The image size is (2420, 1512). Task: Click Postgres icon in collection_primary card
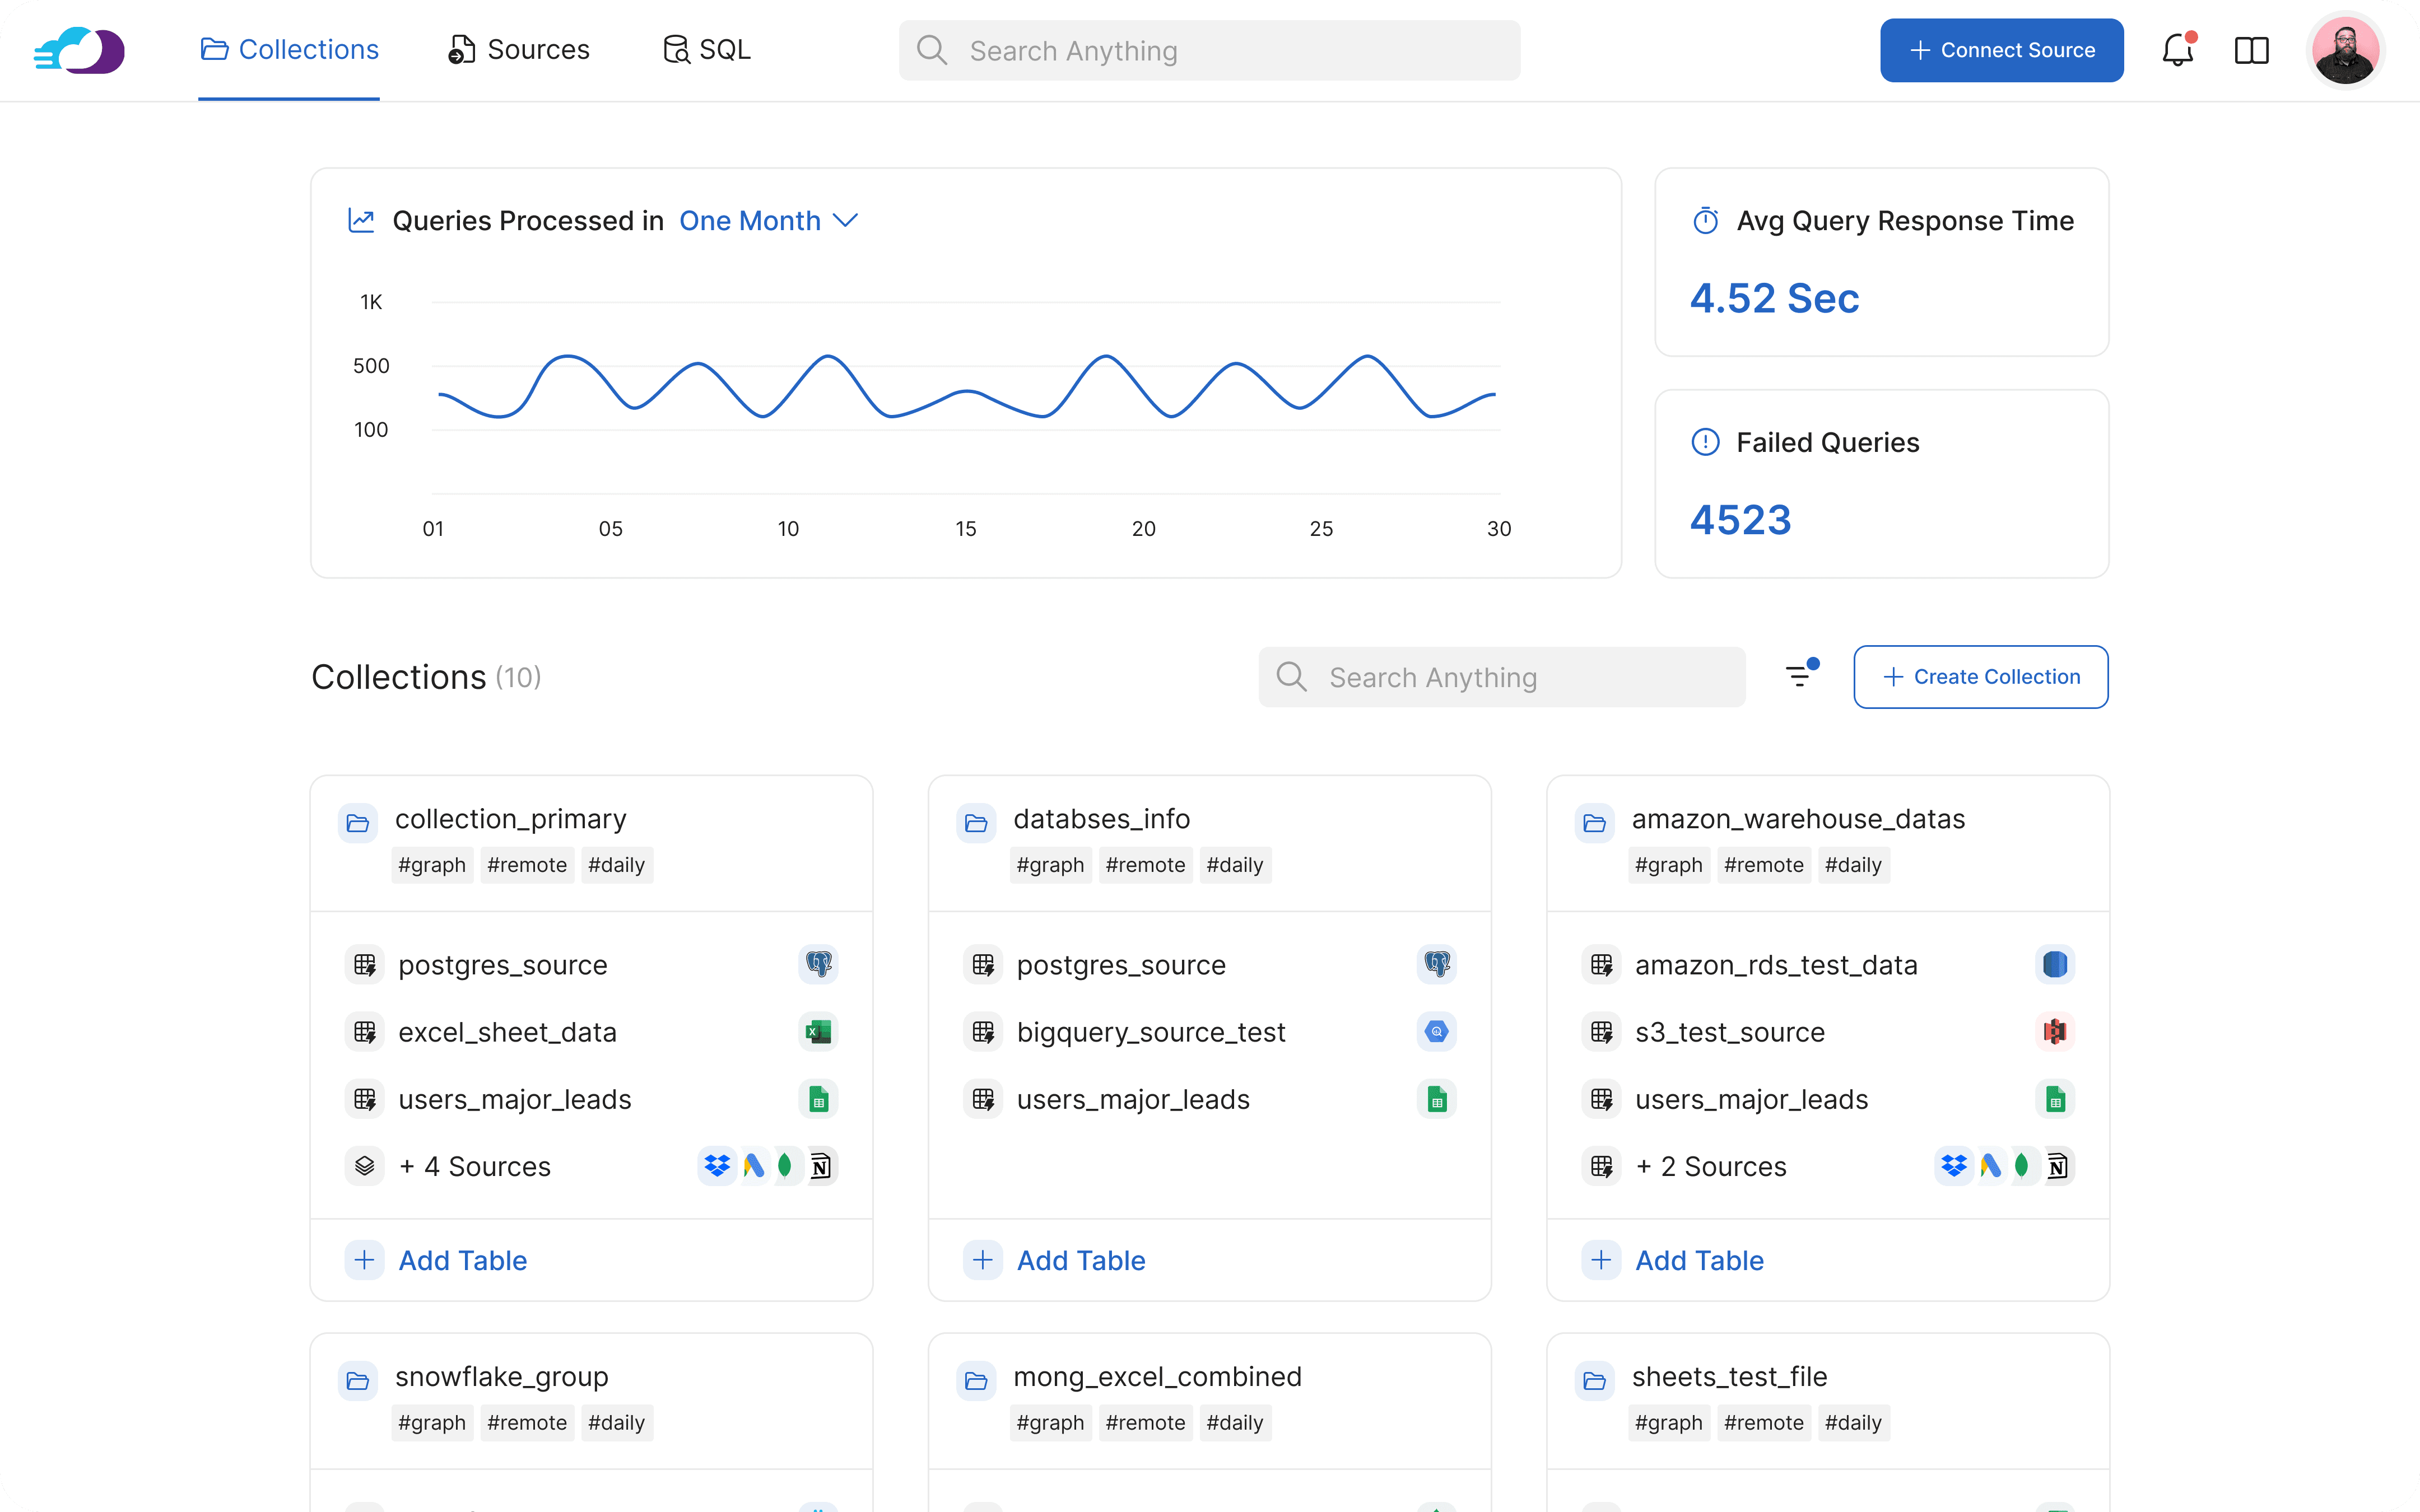819,964
